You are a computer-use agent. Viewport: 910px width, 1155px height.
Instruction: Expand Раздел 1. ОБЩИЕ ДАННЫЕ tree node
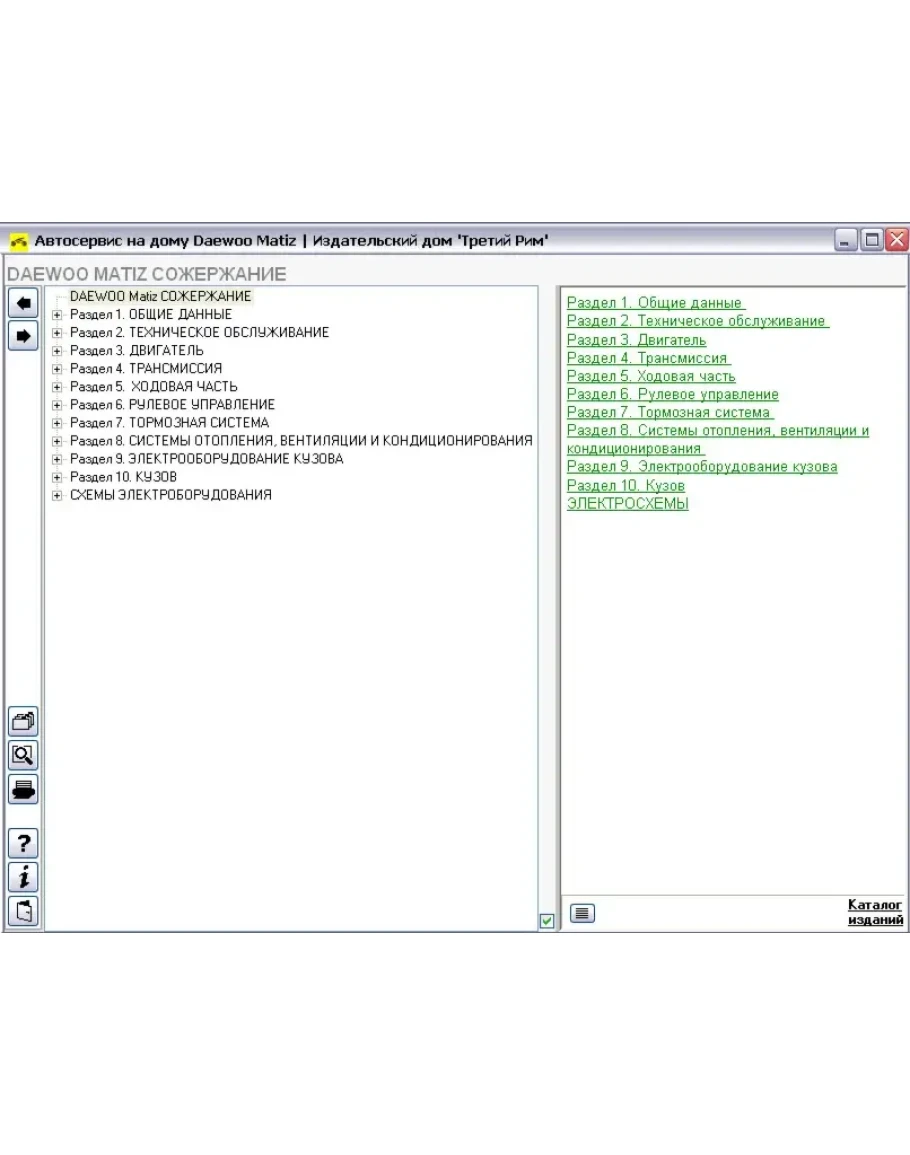[57, 315]
